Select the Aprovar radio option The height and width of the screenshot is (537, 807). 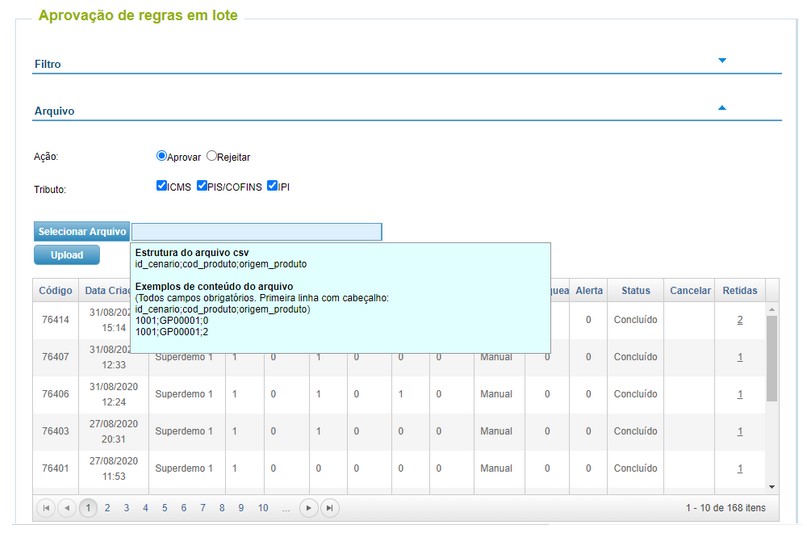(x=161, y=156)
